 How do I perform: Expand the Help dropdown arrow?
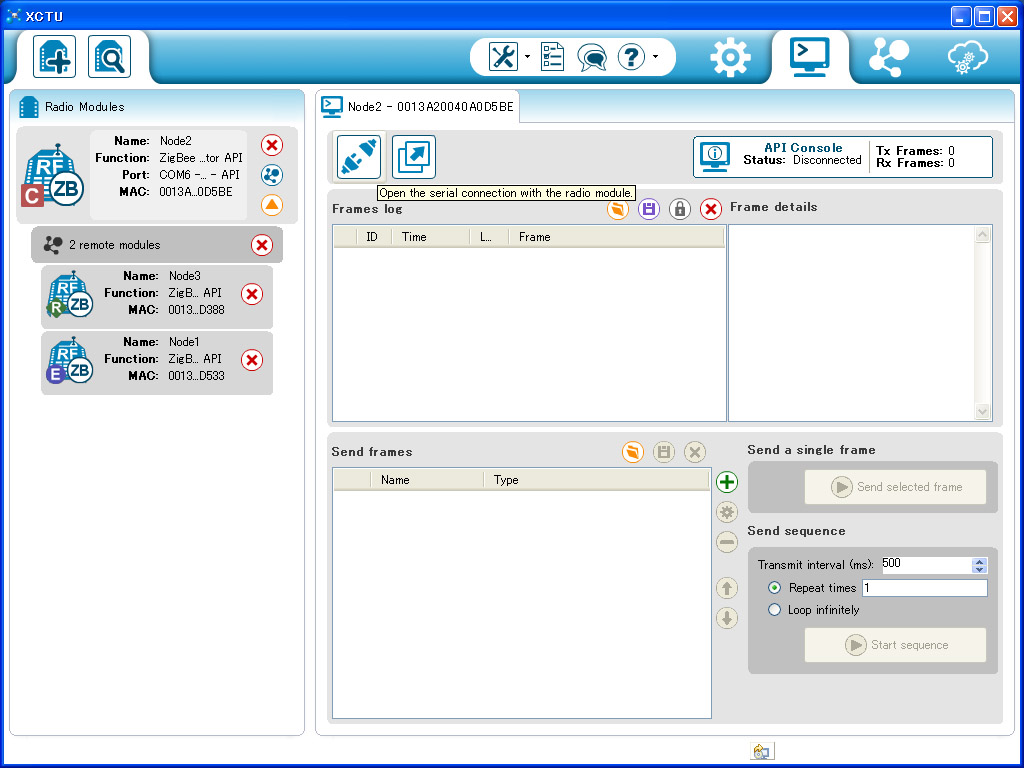(x=655, y=57)
